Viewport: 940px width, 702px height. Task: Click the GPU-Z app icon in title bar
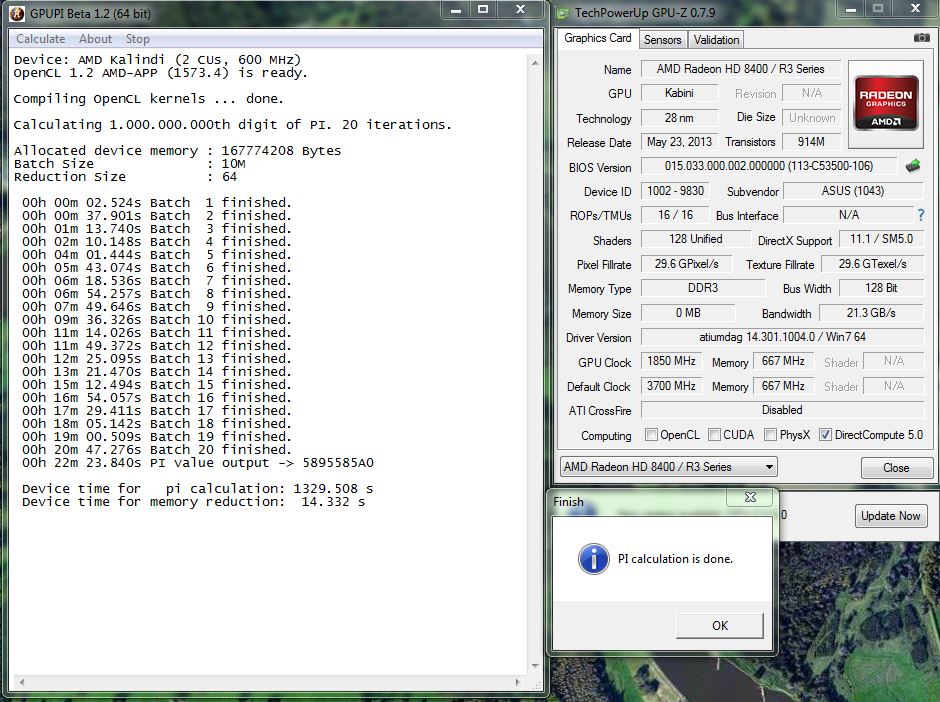point(562,13)
